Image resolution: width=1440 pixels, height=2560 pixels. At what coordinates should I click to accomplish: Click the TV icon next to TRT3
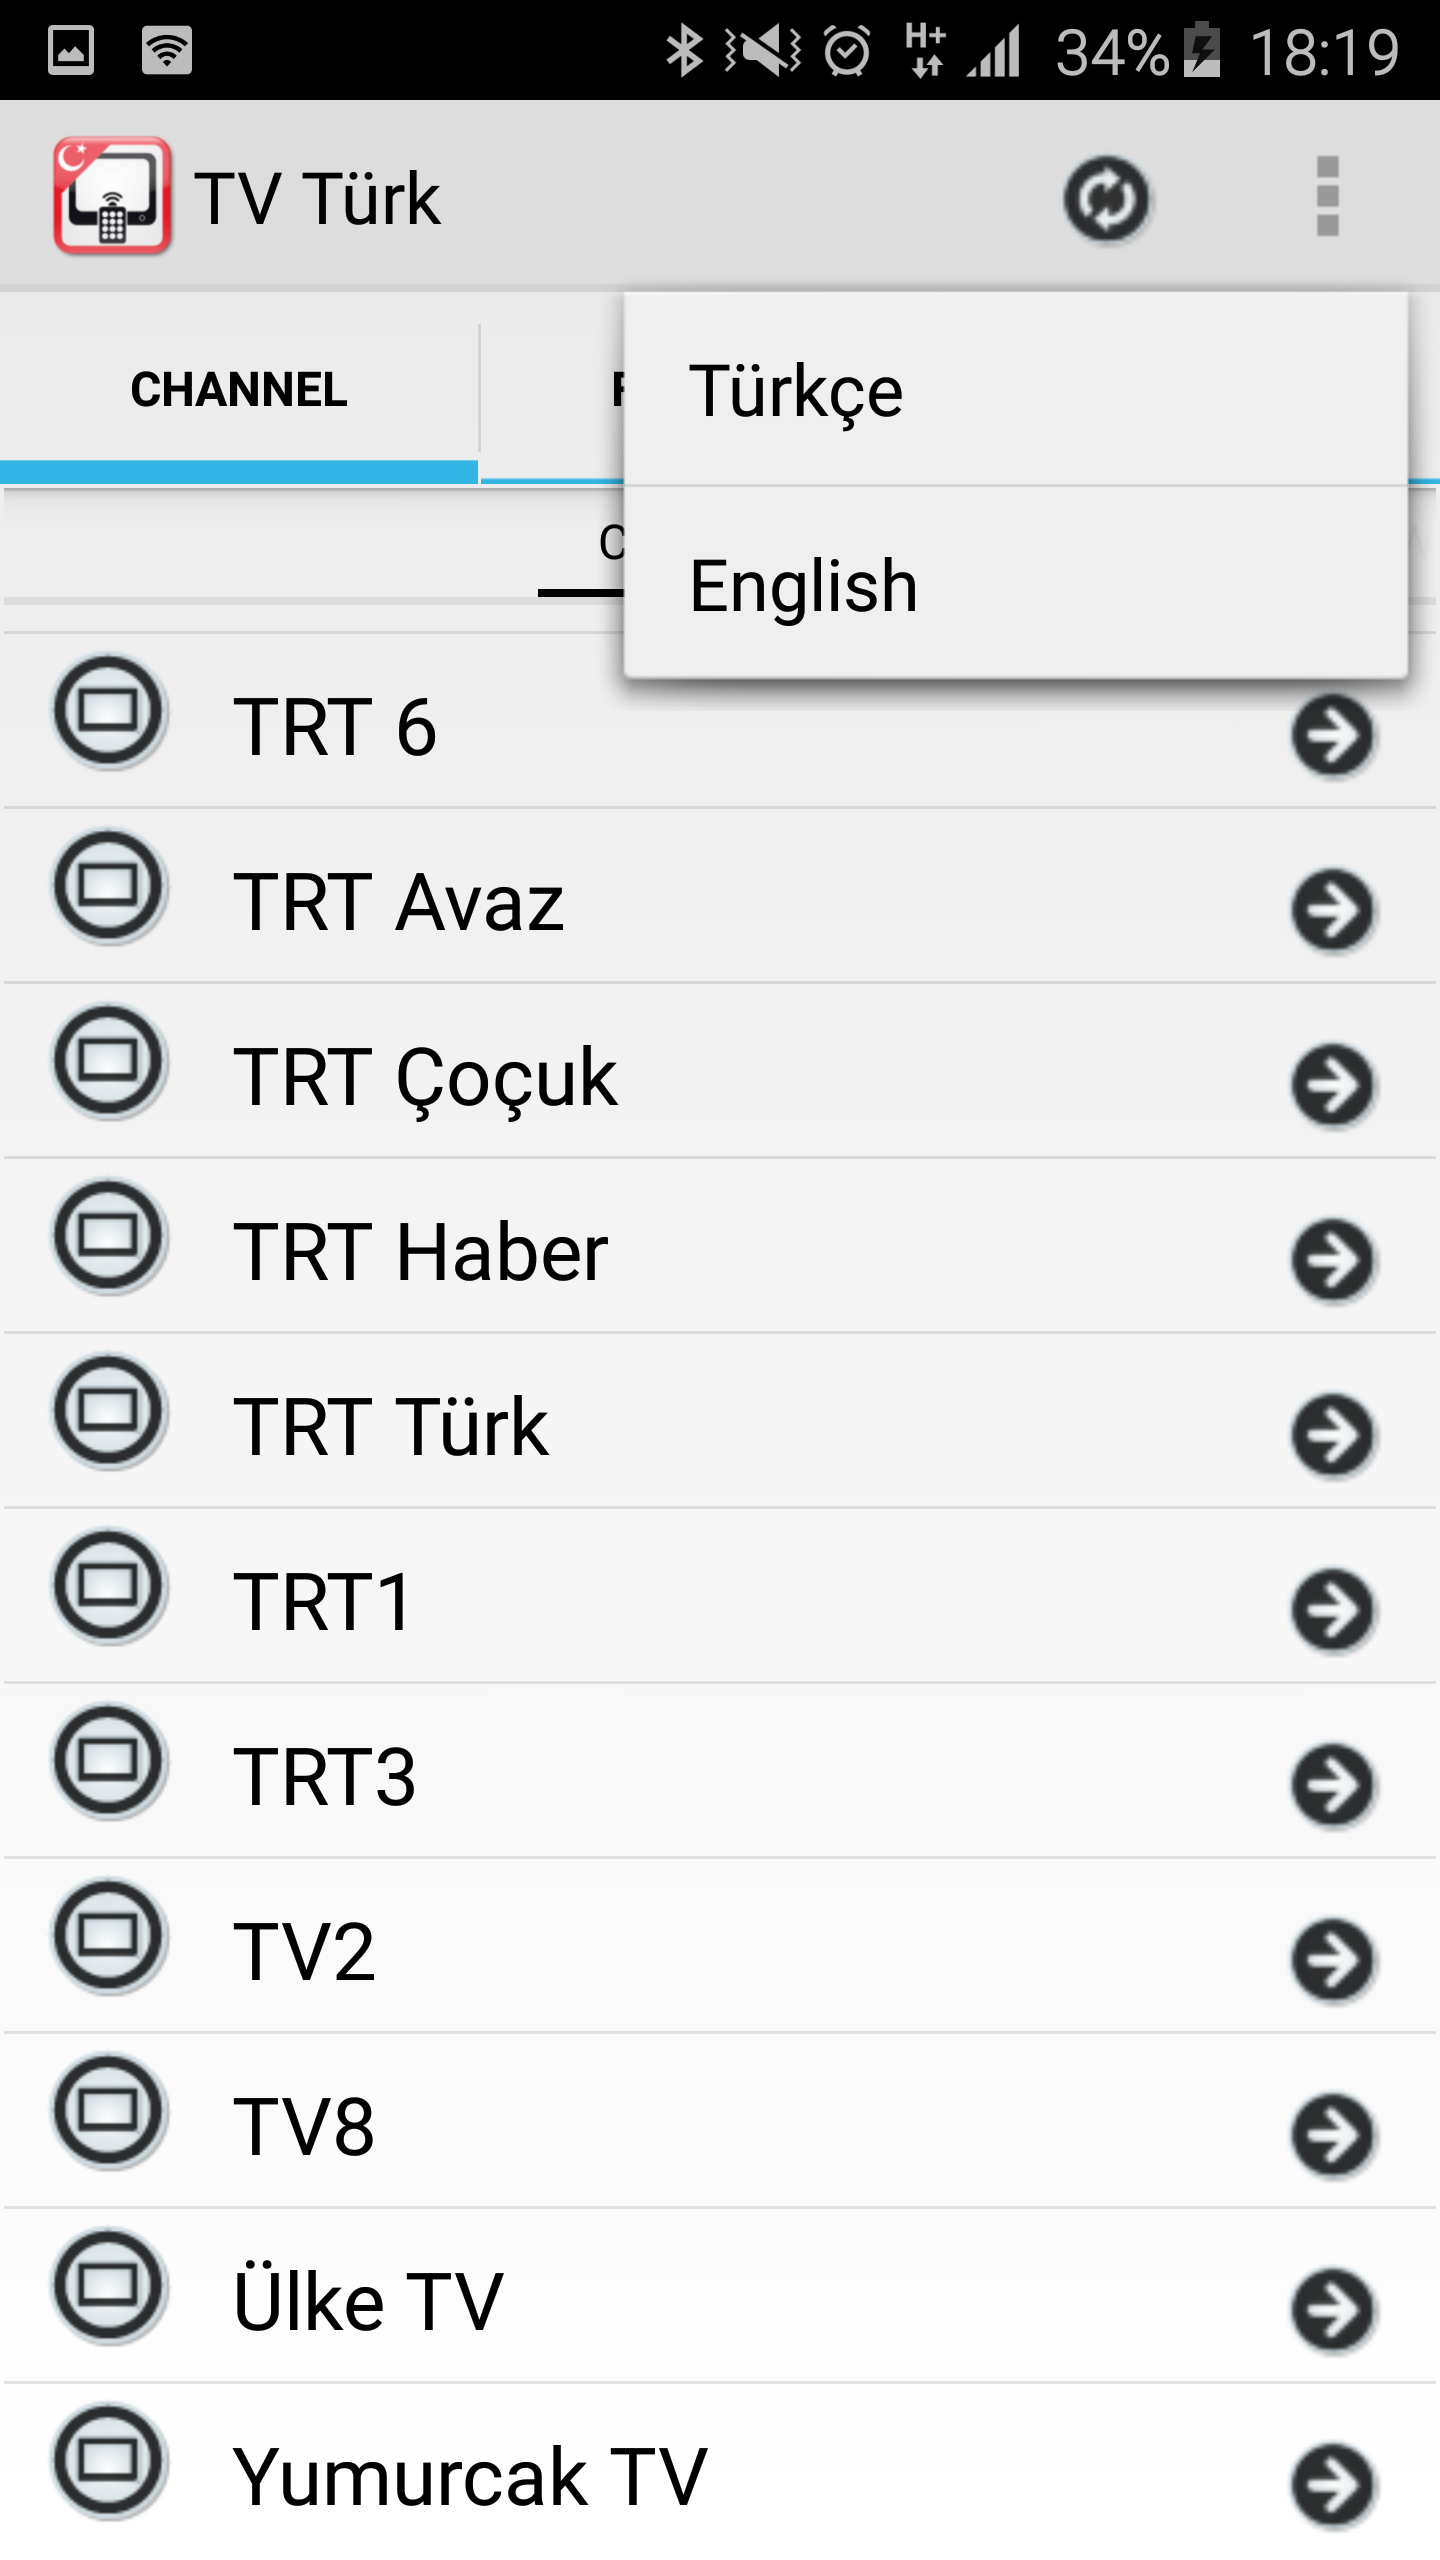click(x=109, y=1762)
